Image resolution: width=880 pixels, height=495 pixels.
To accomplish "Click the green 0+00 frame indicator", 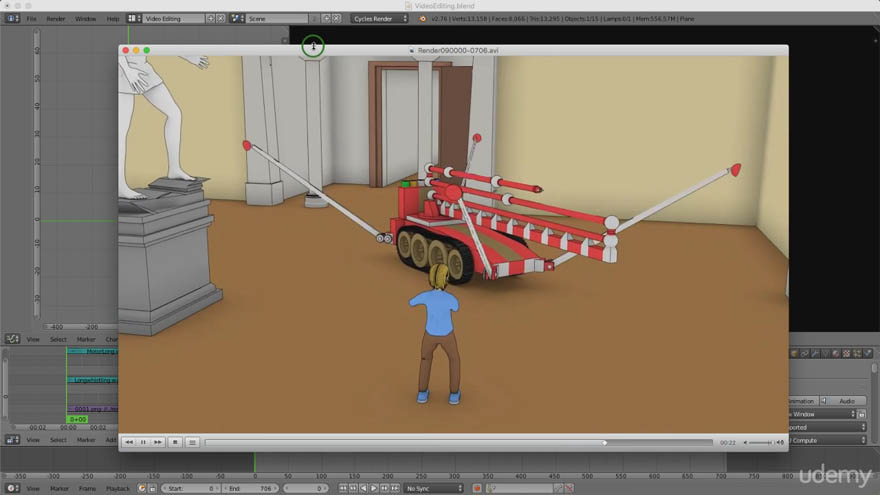I will pyautogui.click(x=77, y=419).
